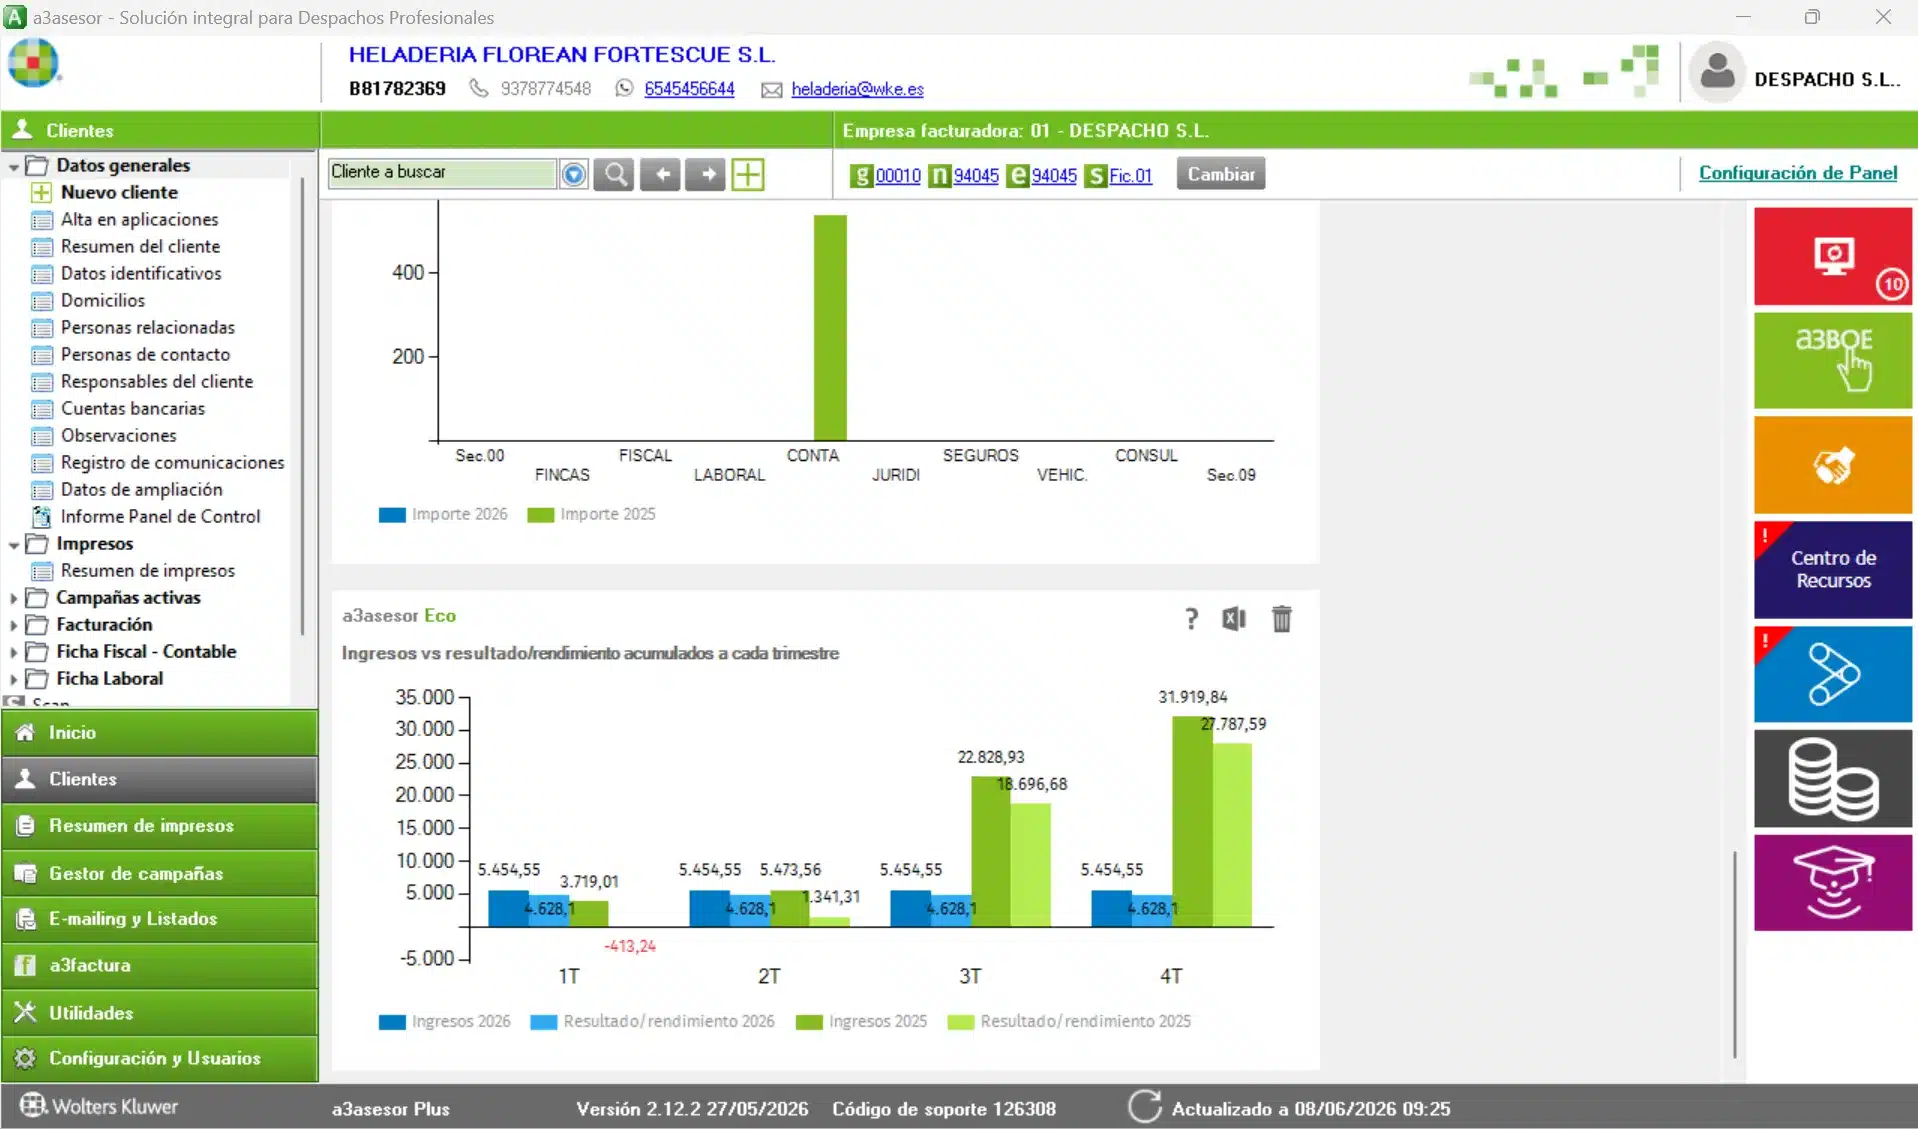
Task: Collapse the Impresos folder
Action: 13,545
